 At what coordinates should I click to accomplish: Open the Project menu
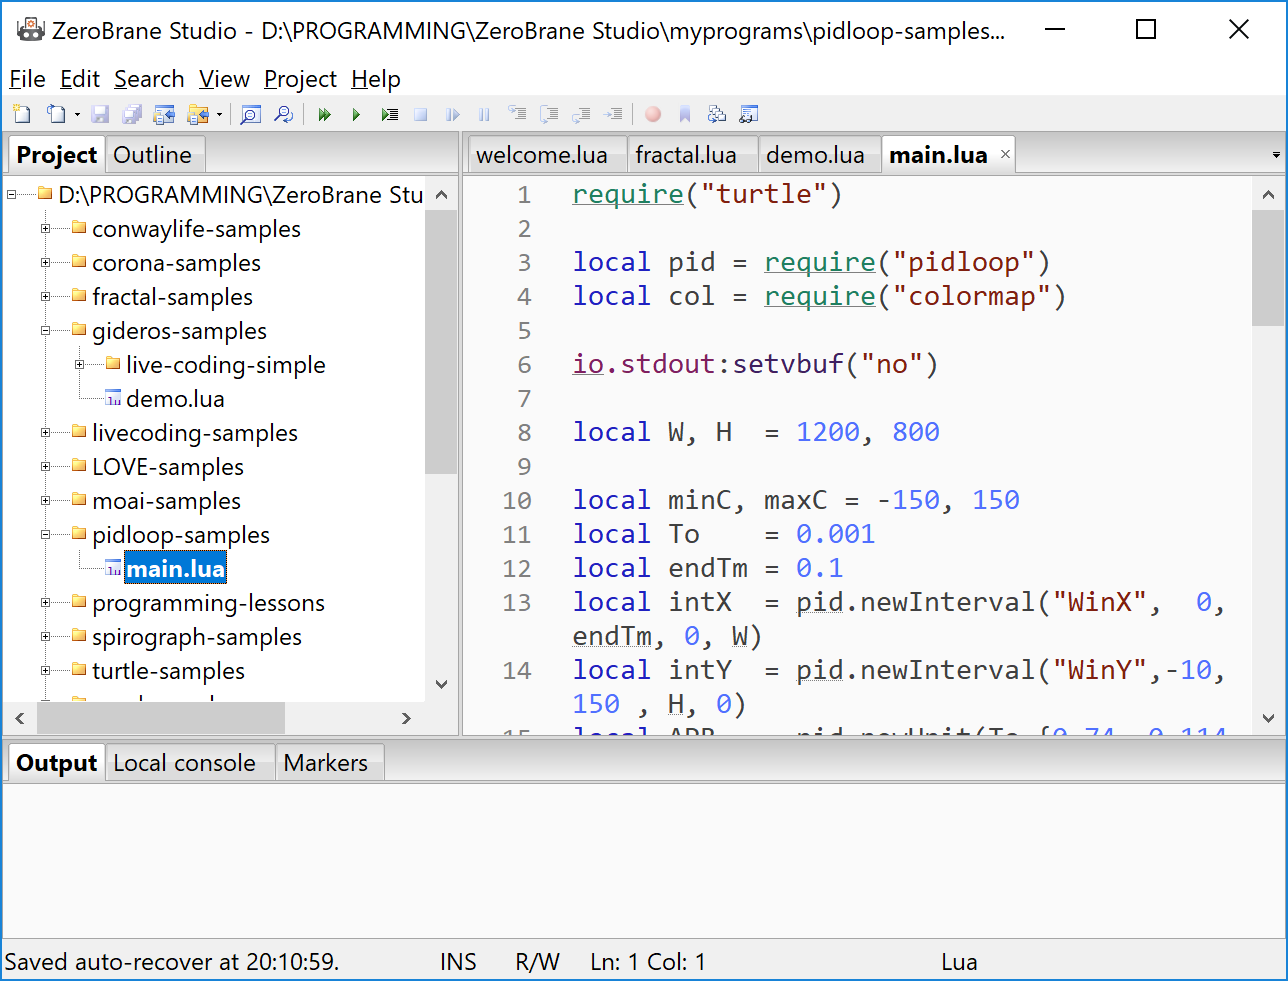pyautogui.click(x=300, y=79)
